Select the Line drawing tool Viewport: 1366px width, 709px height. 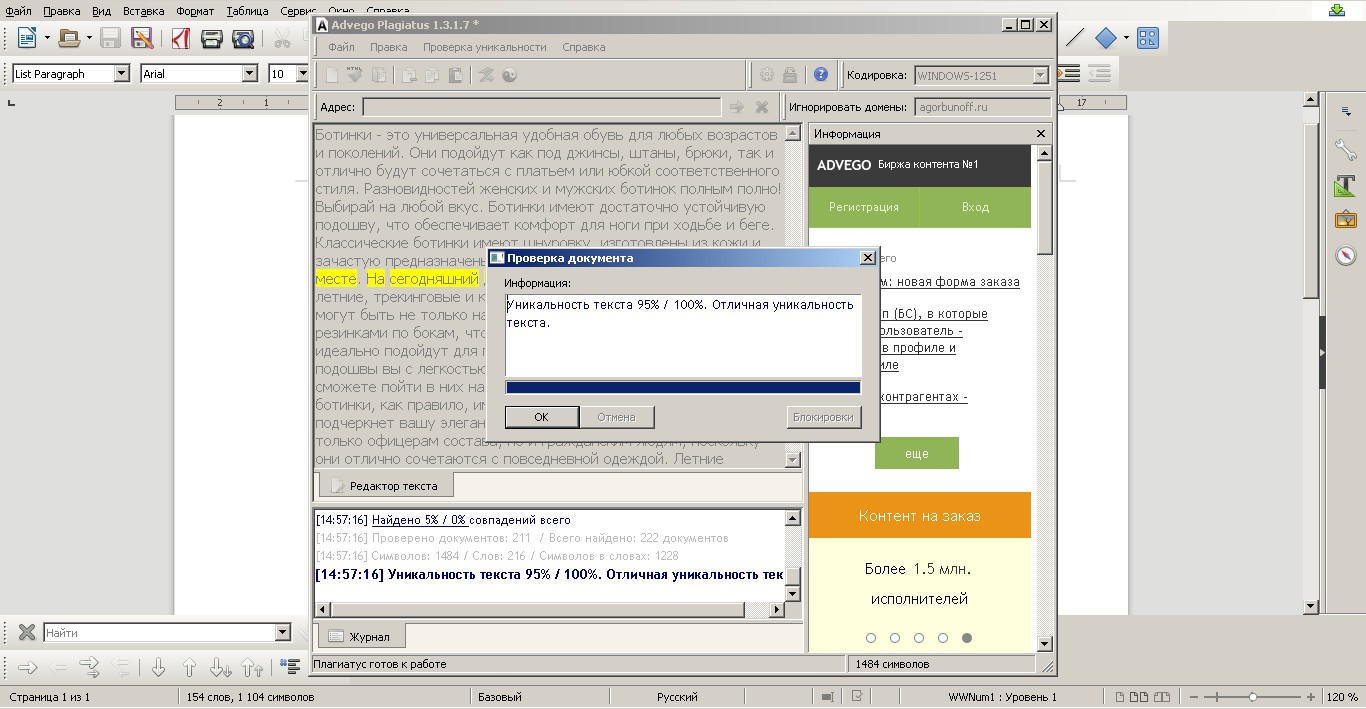tap(1075, 38)
